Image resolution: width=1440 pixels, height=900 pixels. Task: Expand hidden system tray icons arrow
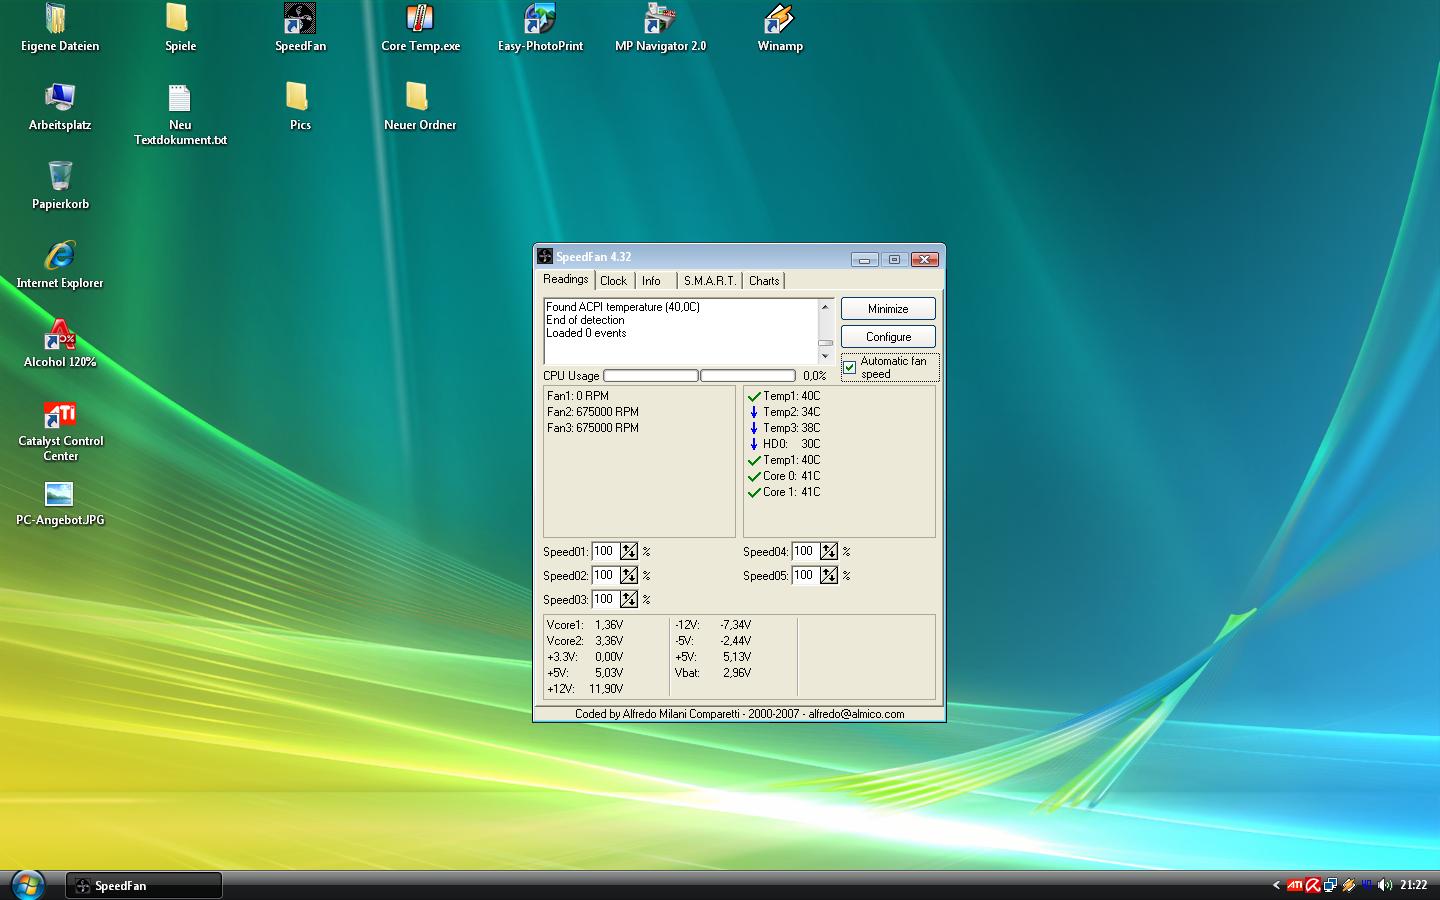tap(1276, 885)
